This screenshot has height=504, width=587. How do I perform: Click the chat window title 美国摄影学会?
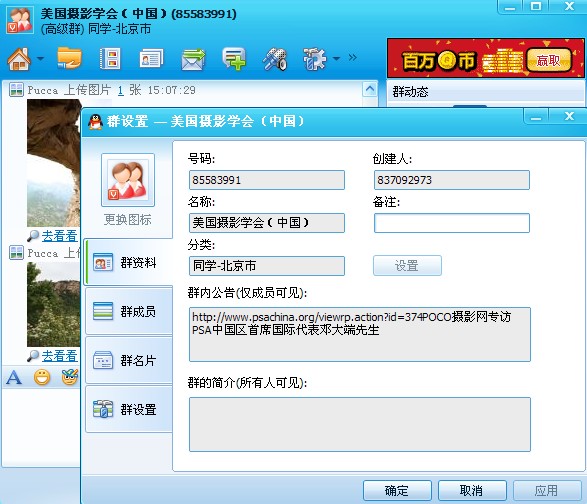pyautogui.click(x=139, y=14)
